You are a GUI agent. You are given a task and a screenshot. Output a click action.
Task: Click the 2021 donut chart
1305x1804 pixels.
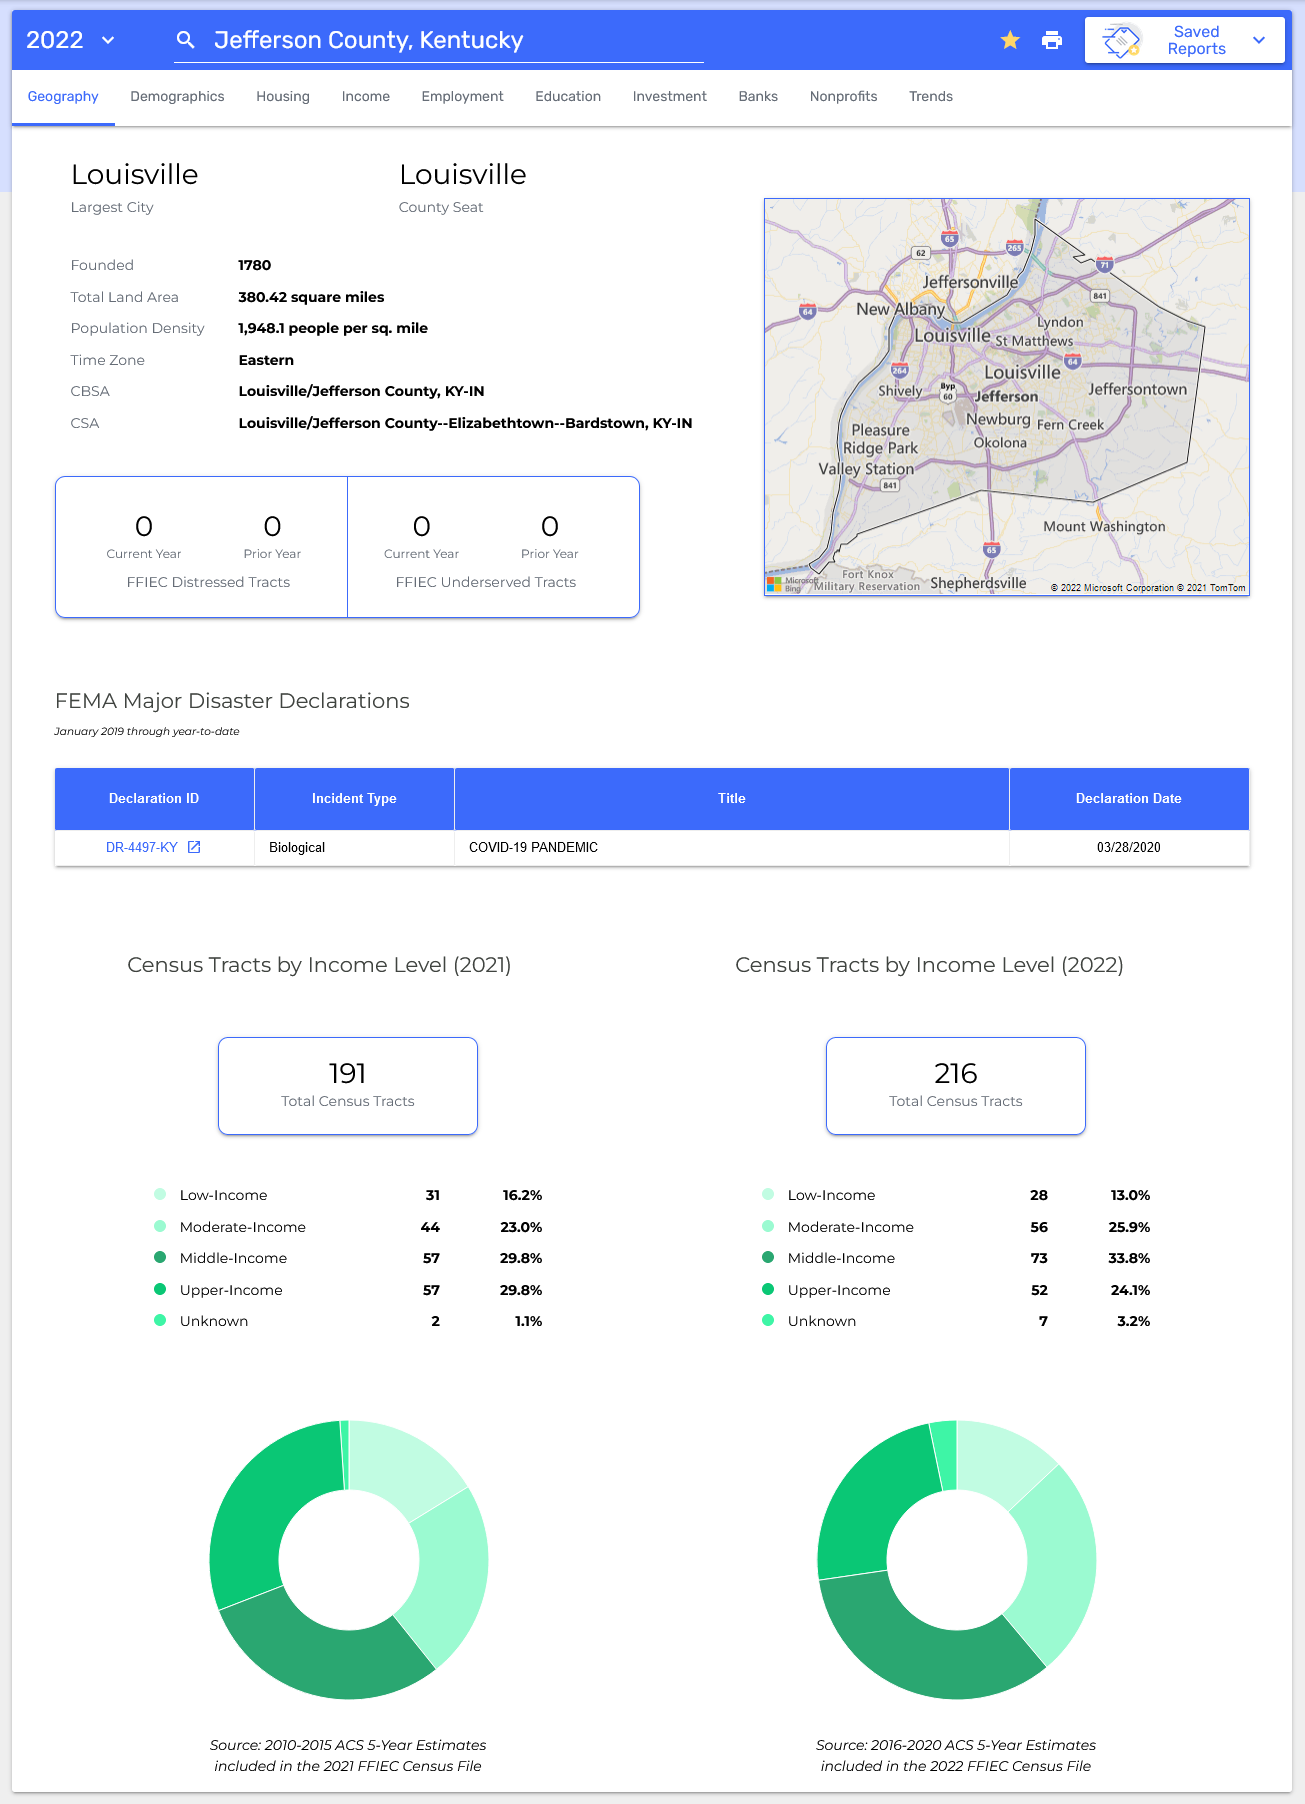tap(349, 1559)
